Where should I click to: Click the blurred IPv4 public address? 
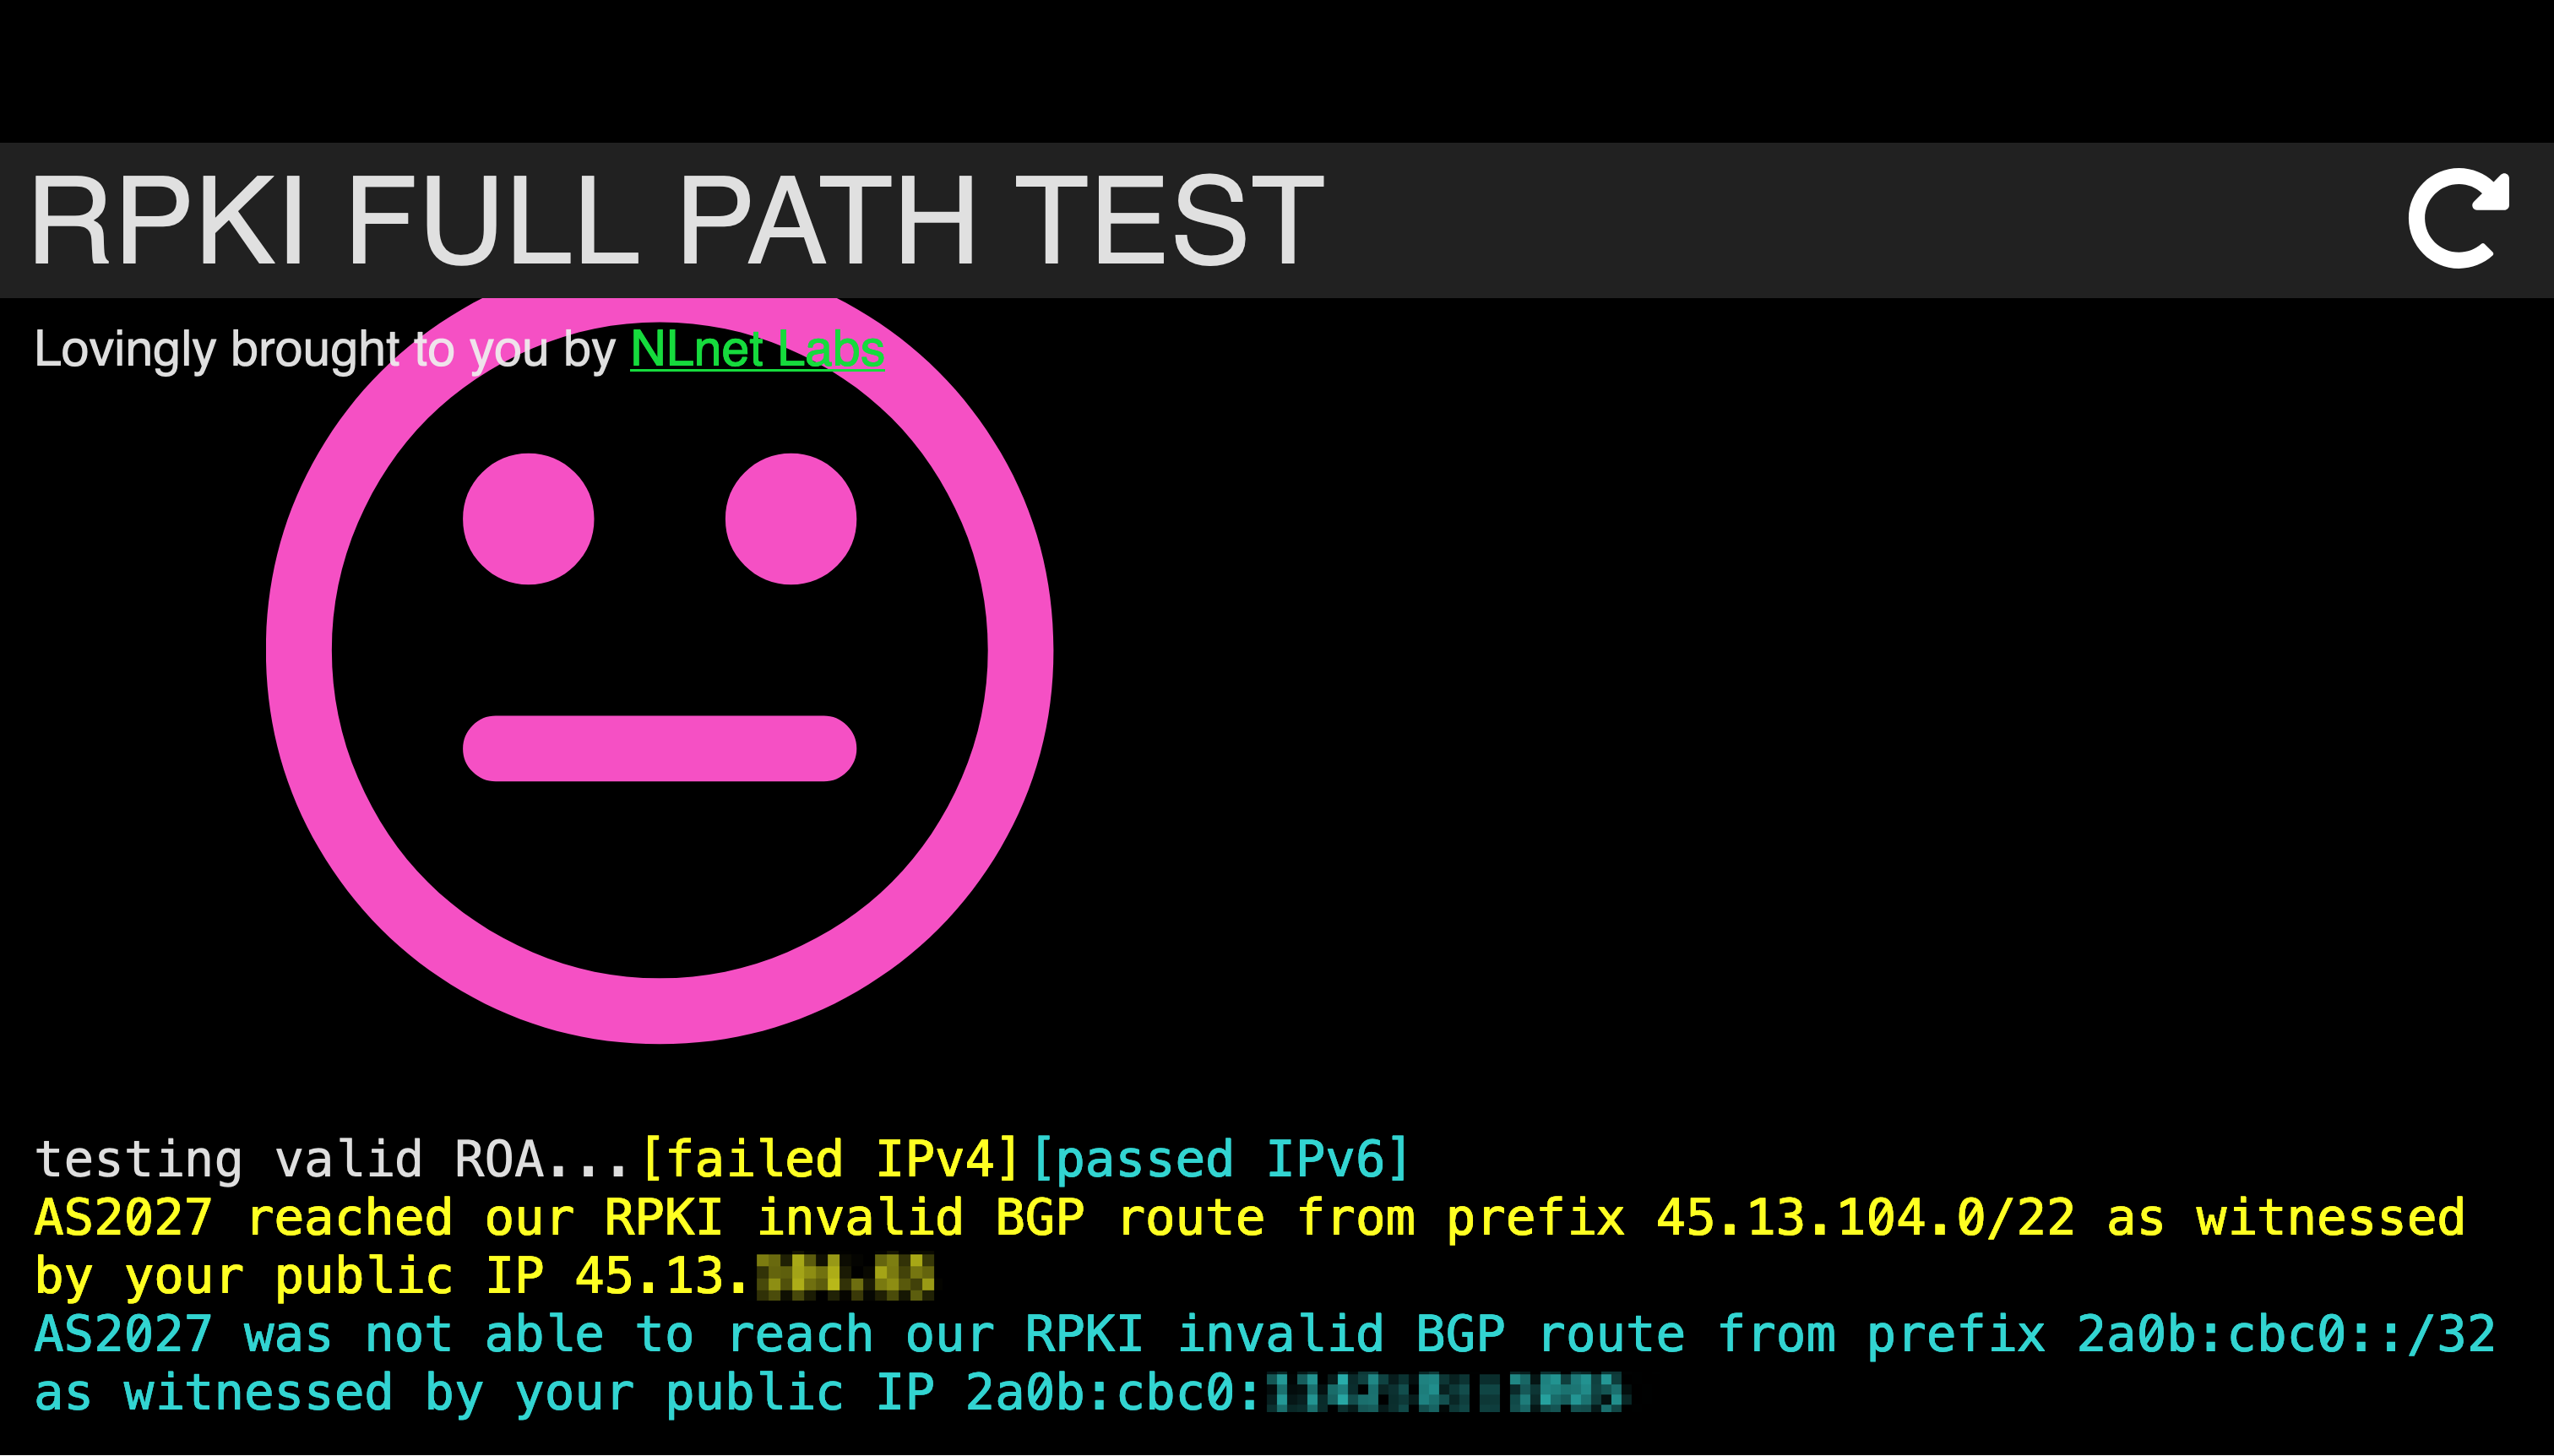point(845,1277)
